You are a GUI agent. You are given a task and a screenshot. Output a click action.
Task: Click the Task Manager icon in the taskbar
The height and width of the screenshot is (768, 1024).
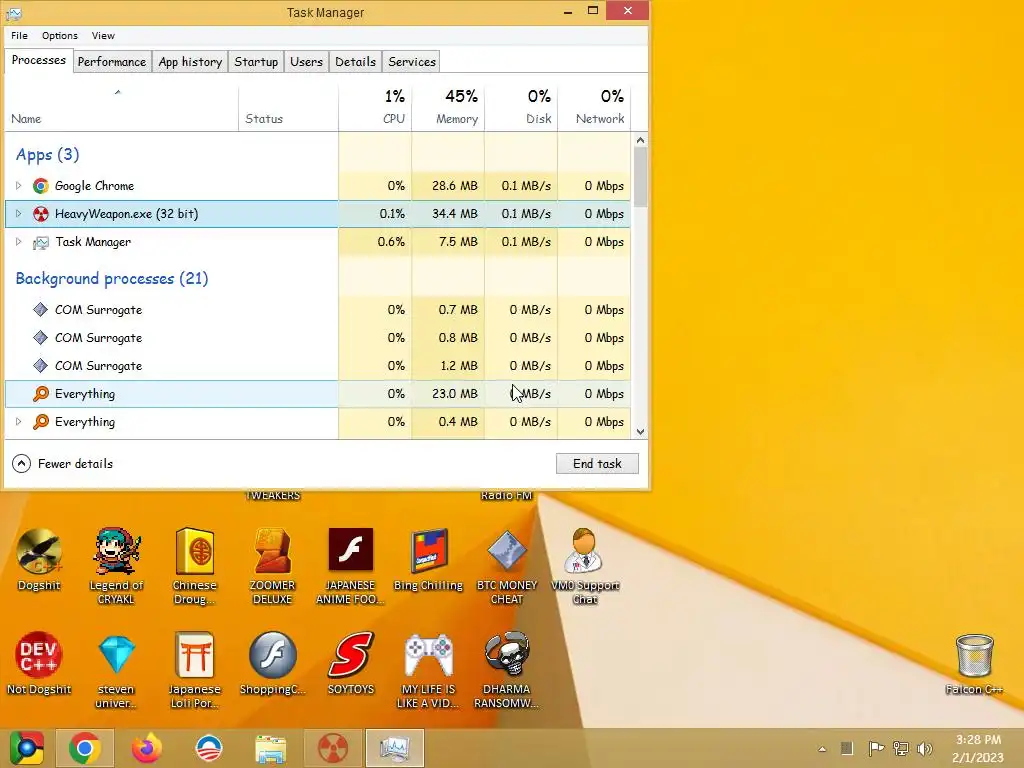[x=394, y=748]
